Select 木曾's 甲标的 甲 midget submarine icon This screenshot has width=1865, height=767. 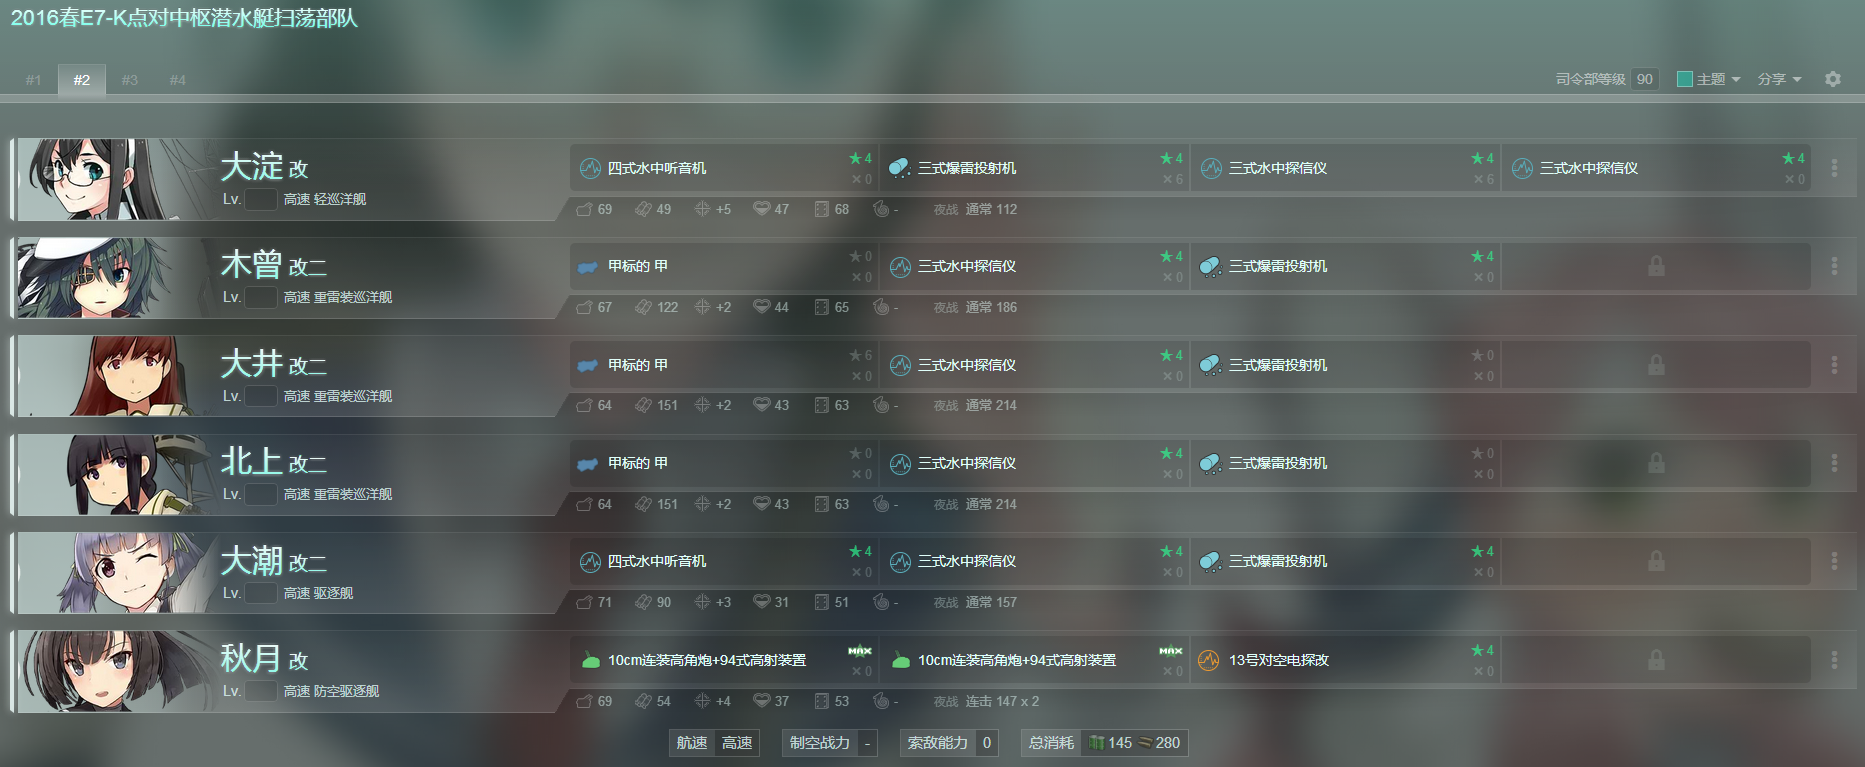pyautogui.click(x=588, y=267)
